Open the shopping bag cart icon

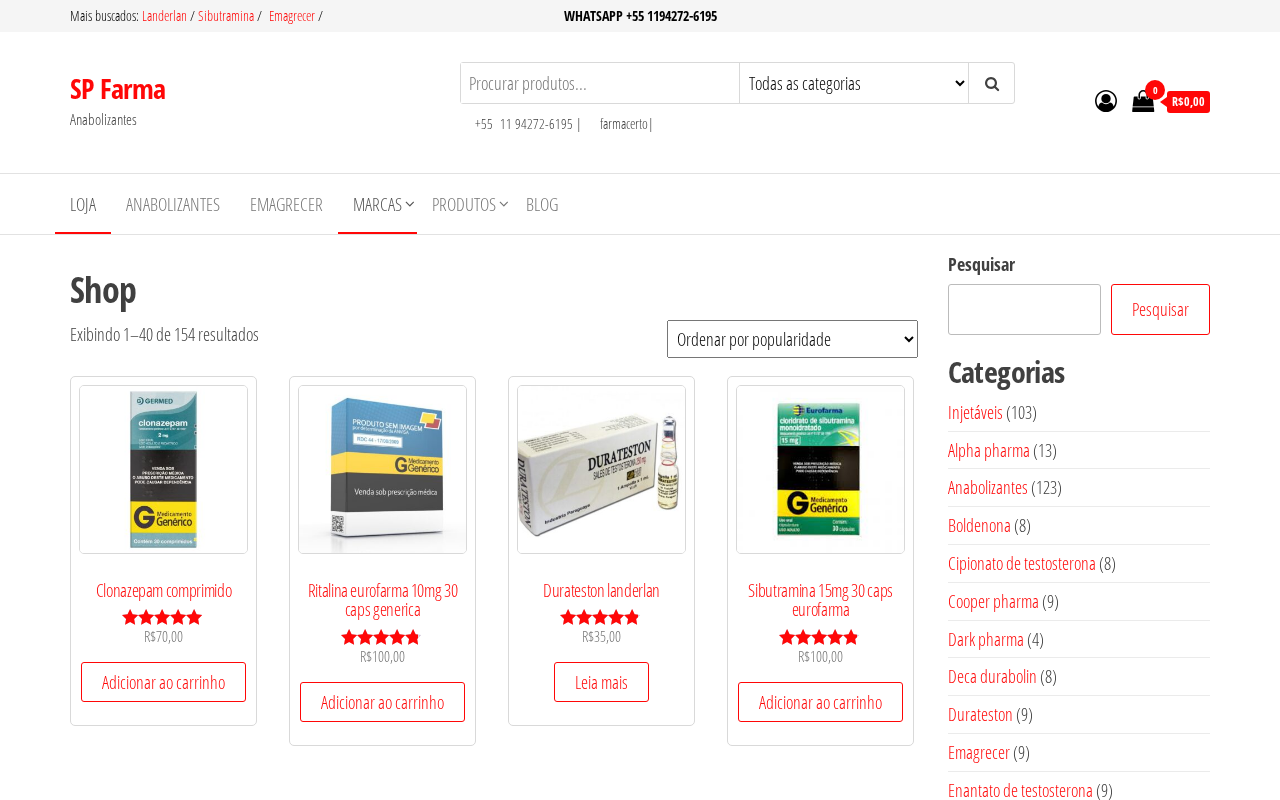pyautogui.click(x=1143, y=101)
